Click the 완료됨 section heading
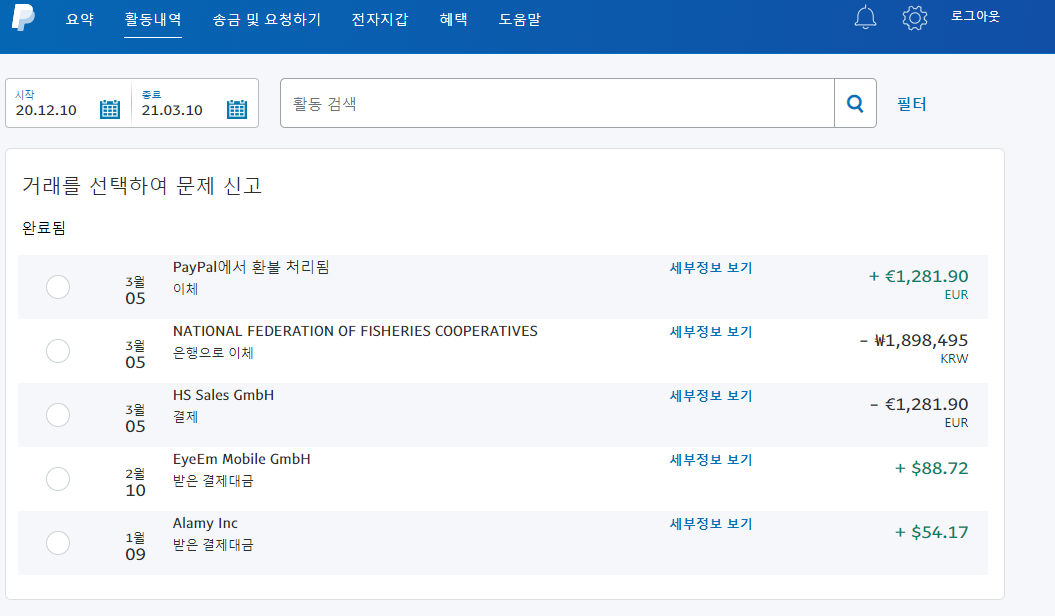 point(44,228)
